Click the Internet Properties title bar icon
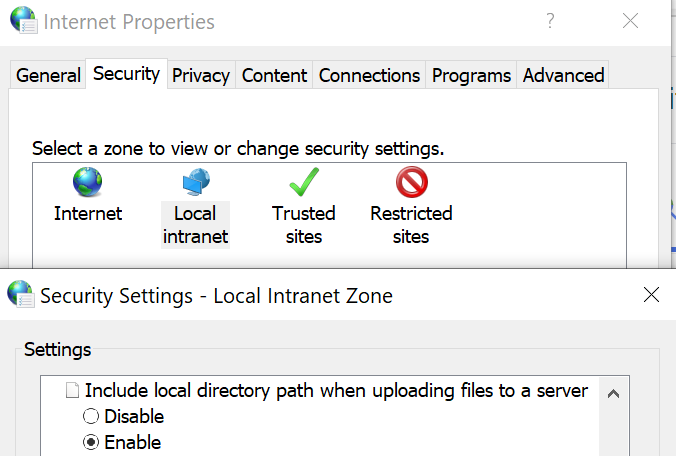 (x=18, y=20)
